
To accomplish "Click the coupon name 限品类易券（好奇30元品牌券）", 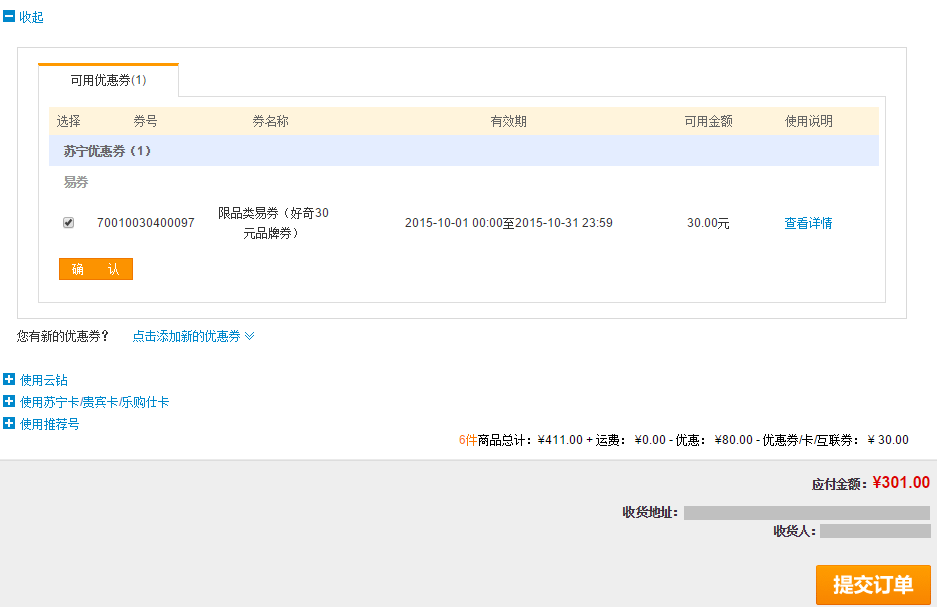I will point(273,223).
